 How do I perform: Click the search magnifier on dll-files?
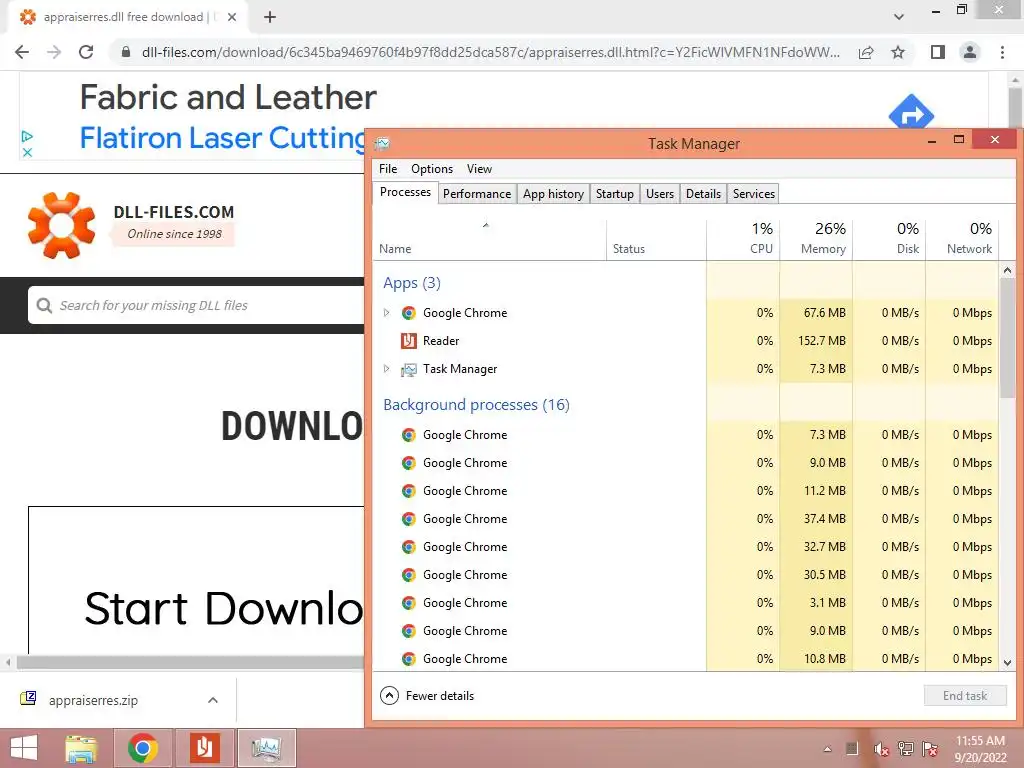click(44, 305)
